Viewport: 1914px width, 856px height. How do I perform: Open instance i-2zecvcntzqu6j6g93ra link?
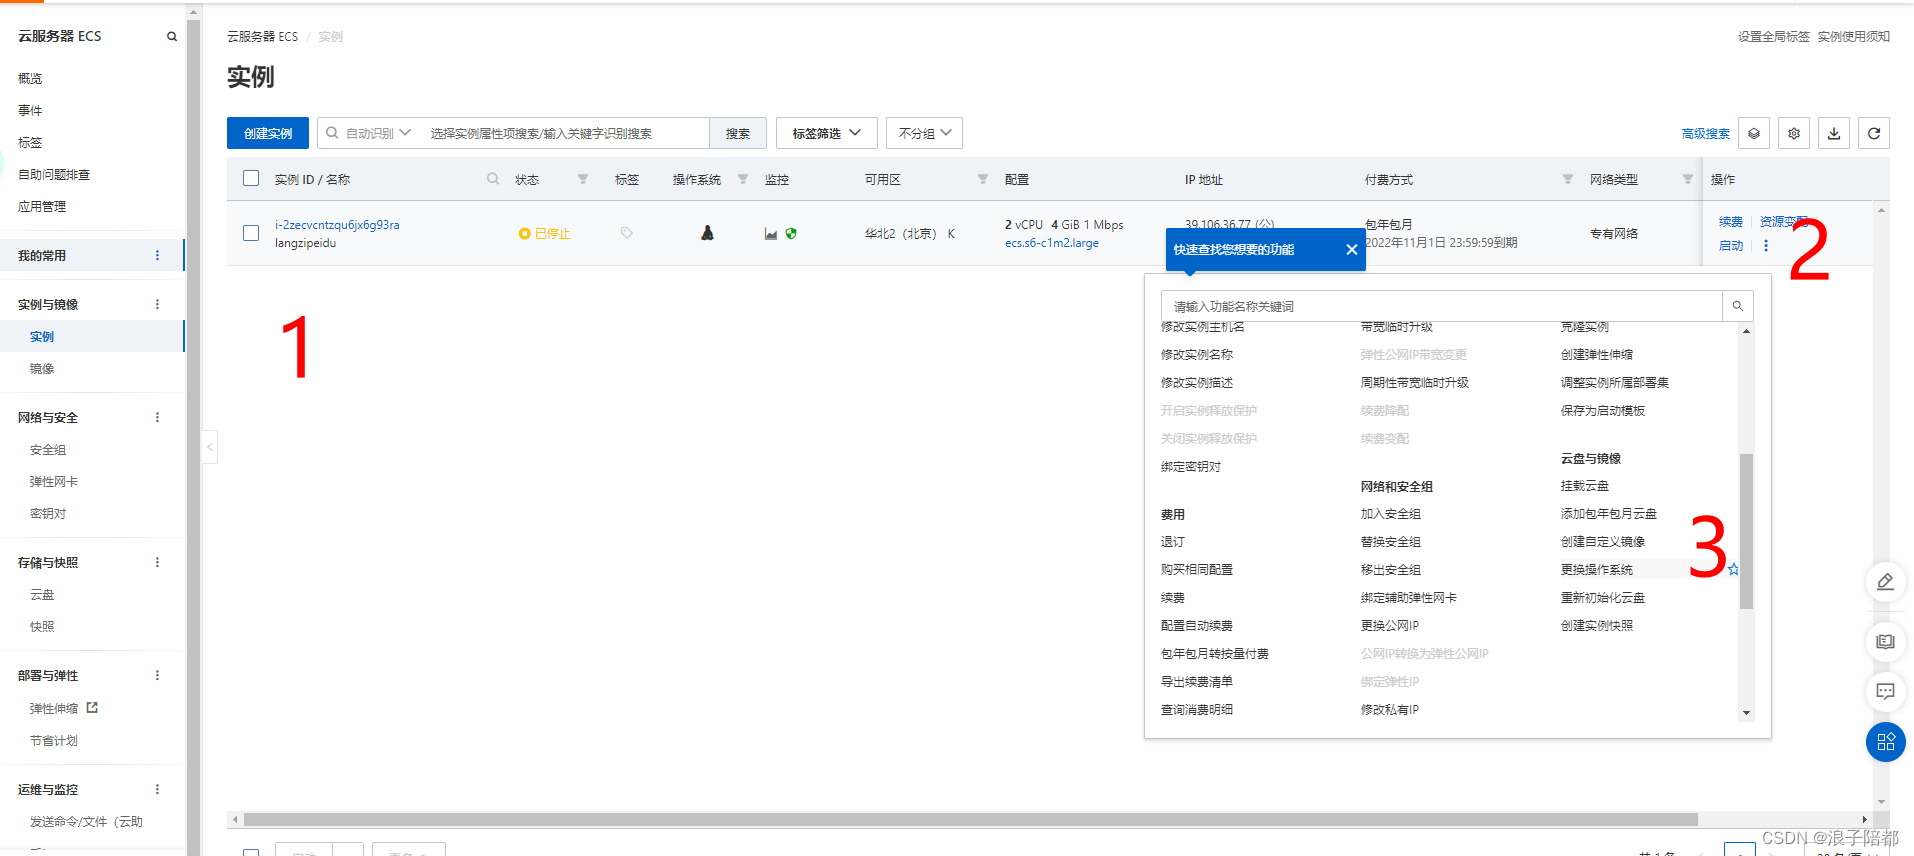pos(337,225)
